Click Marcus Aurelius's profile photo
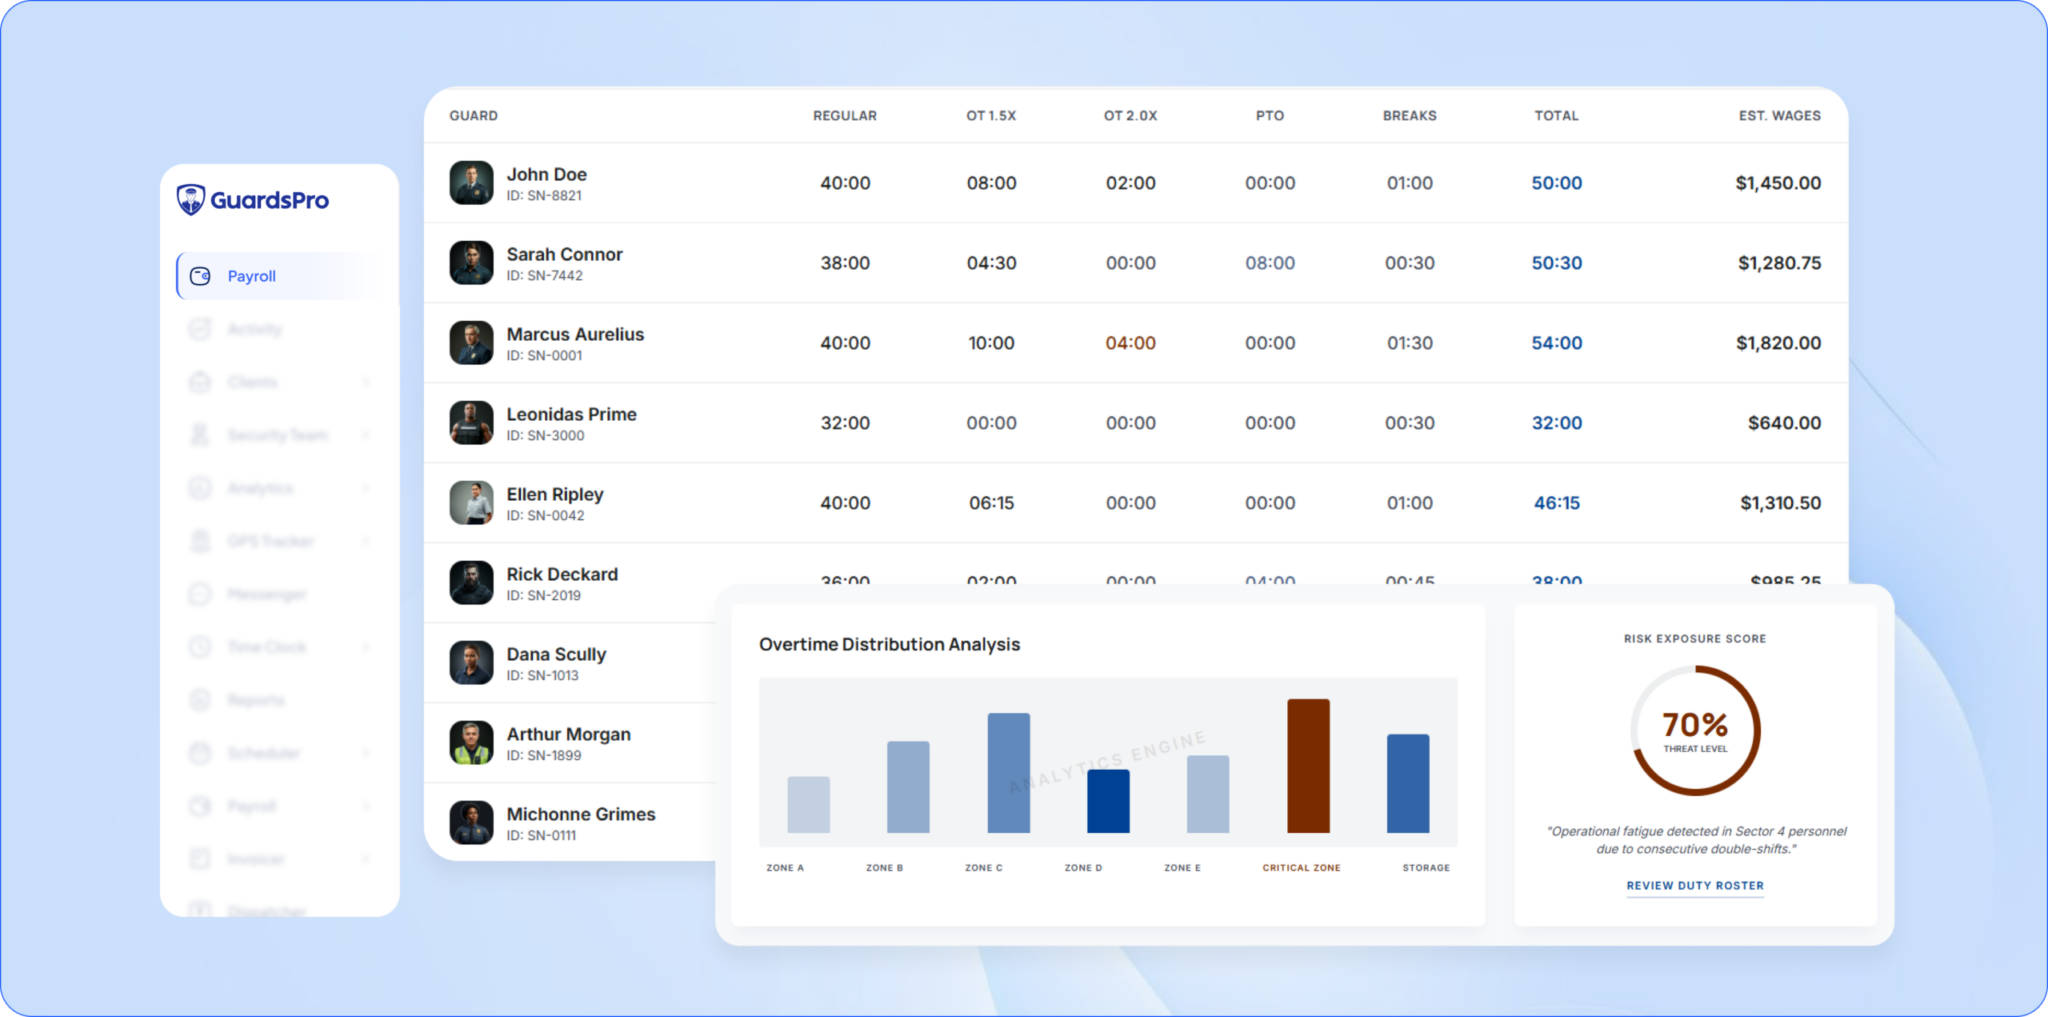 pos(471,343)
